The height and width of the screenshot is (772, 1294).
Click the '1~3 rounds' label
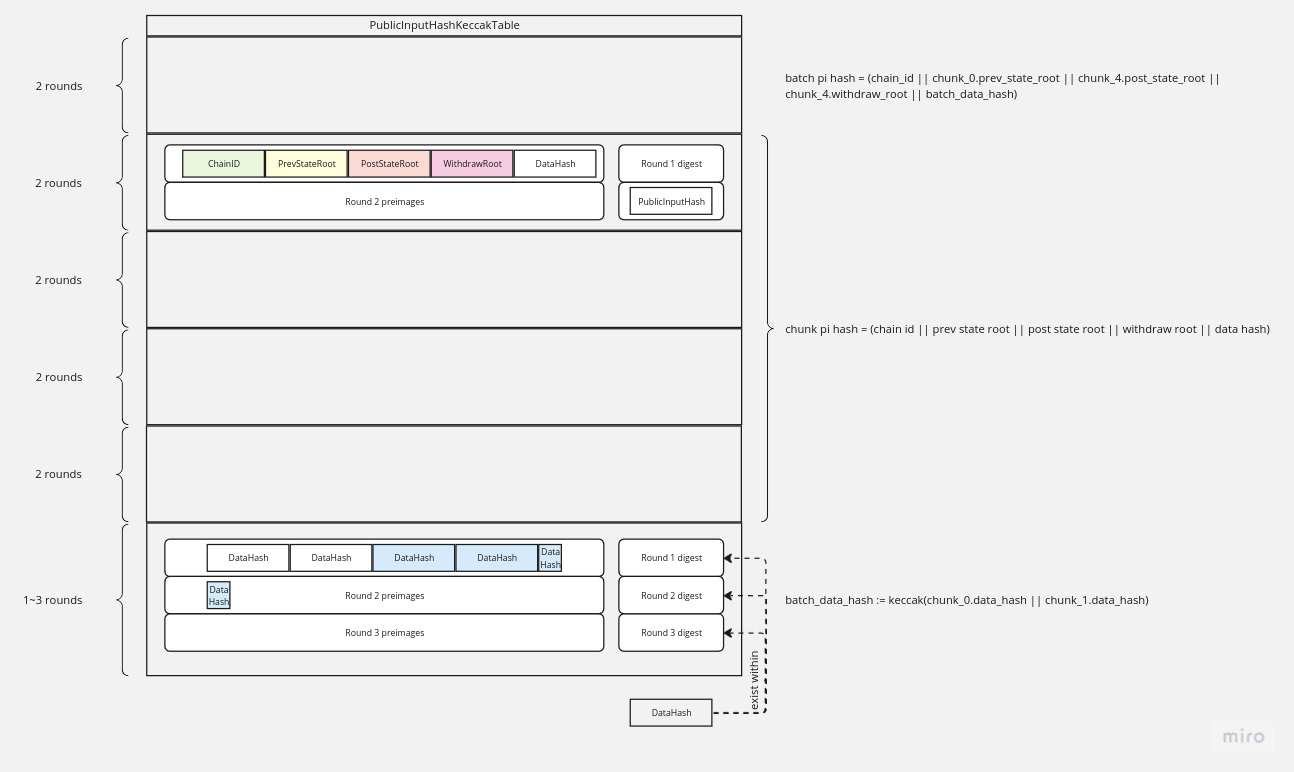[54, 600]
